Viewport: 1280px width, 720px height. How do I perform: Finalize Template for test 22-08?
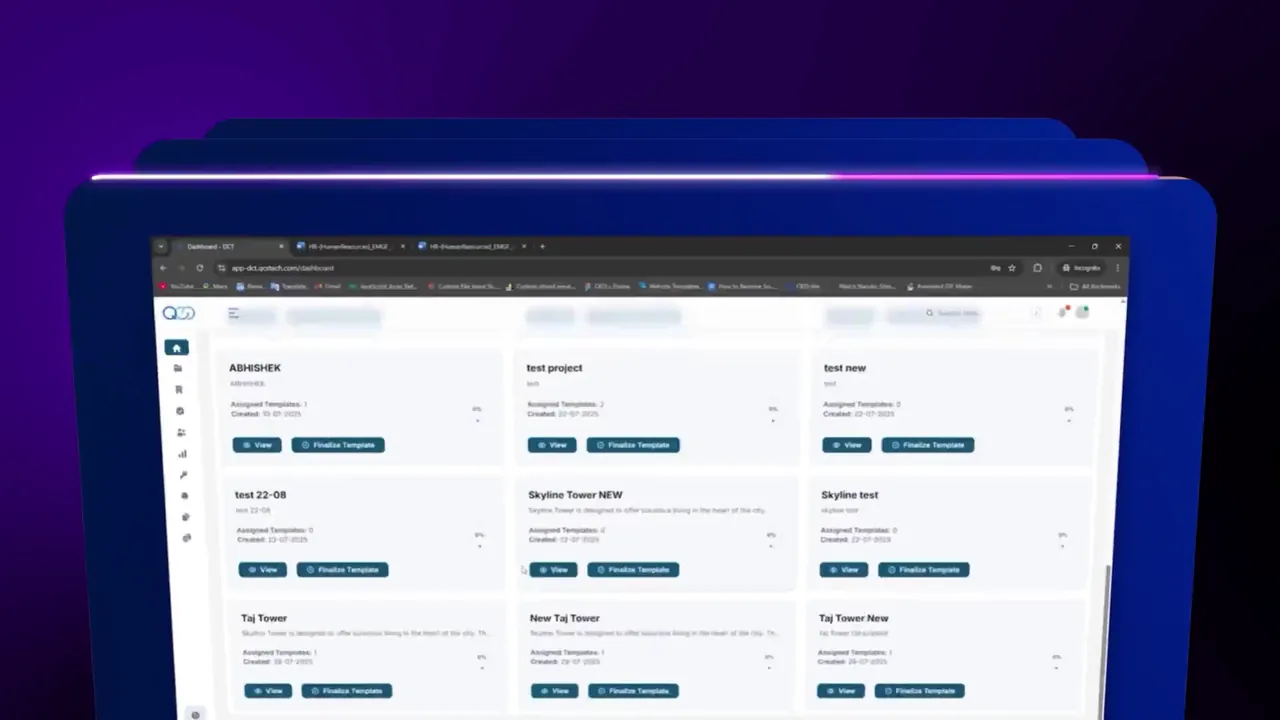coord(343,570)
